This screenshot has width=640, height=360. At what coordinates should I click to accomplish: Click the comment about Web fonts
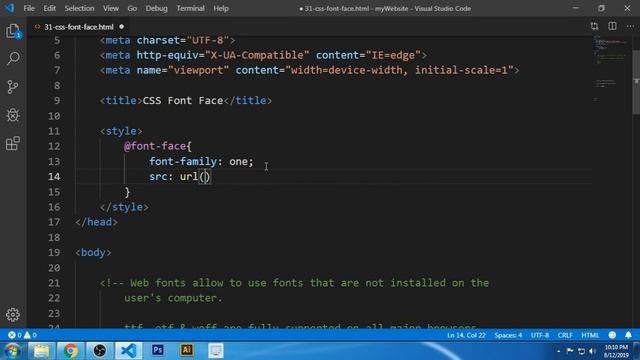[294, 283]
